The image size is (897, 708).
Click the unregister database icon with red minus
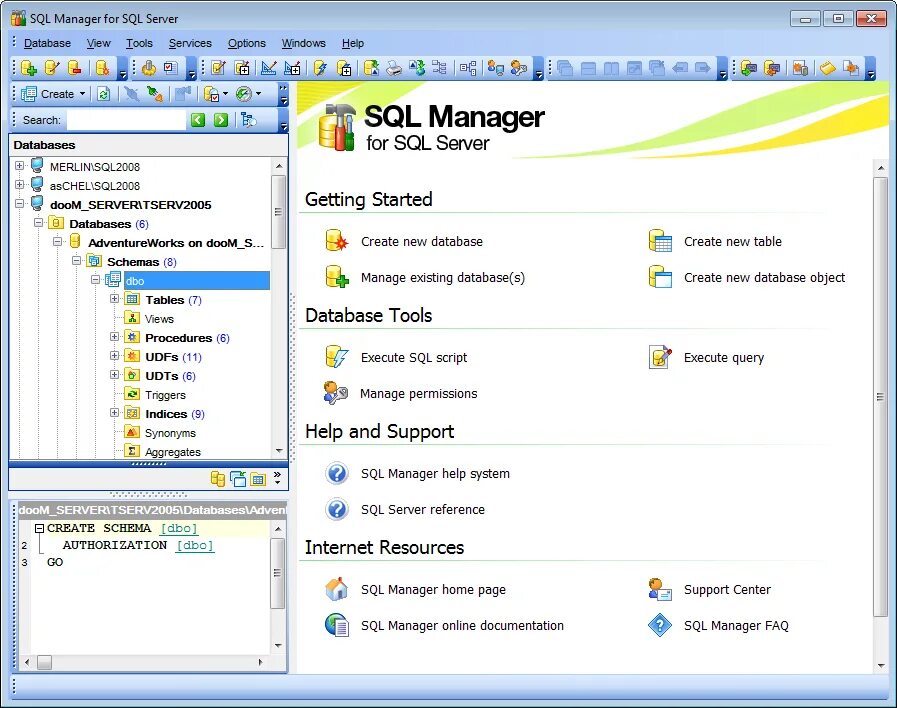[x=75, y=68]
